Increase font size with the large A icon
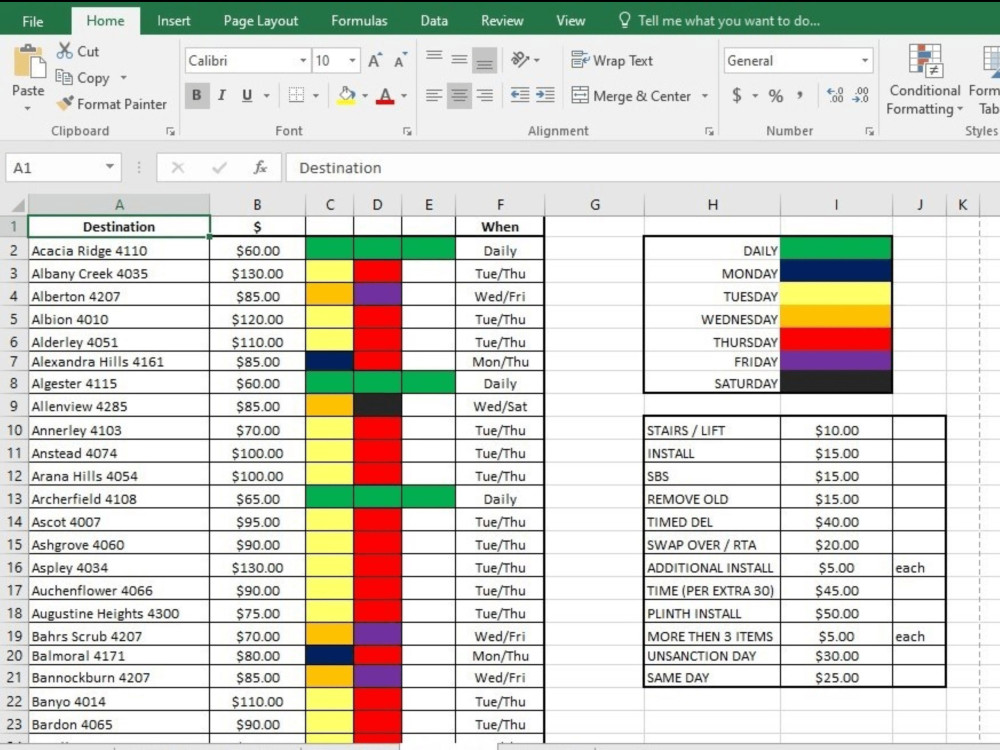 click(375, 61)
